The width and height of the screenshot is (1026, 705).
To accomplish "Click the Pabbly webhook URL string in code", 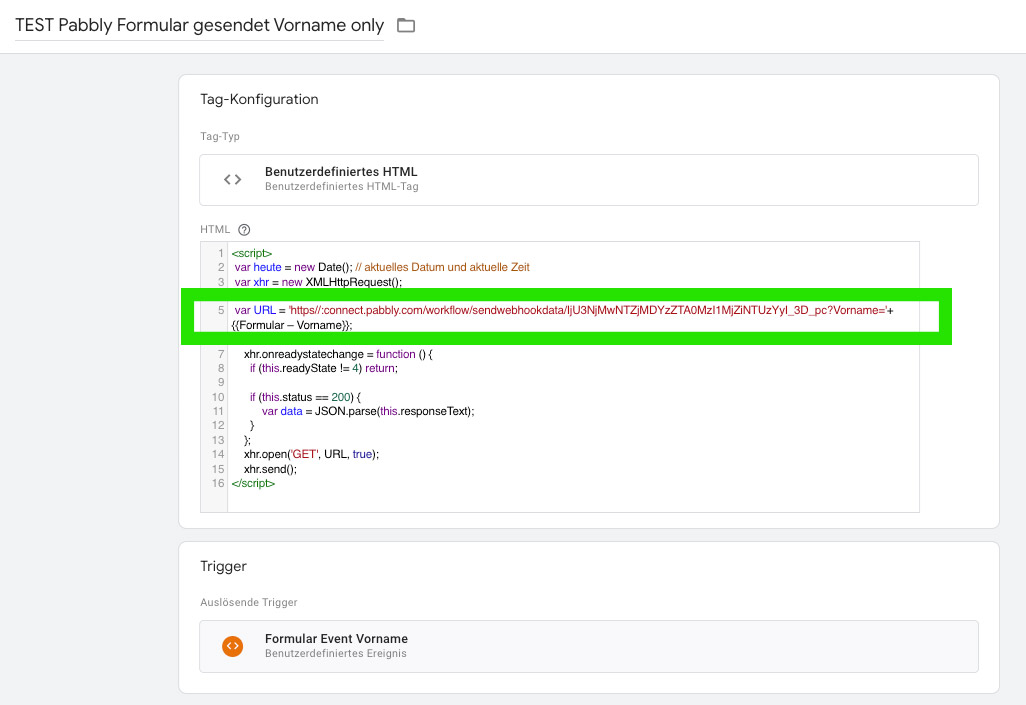I will (588, 310).
